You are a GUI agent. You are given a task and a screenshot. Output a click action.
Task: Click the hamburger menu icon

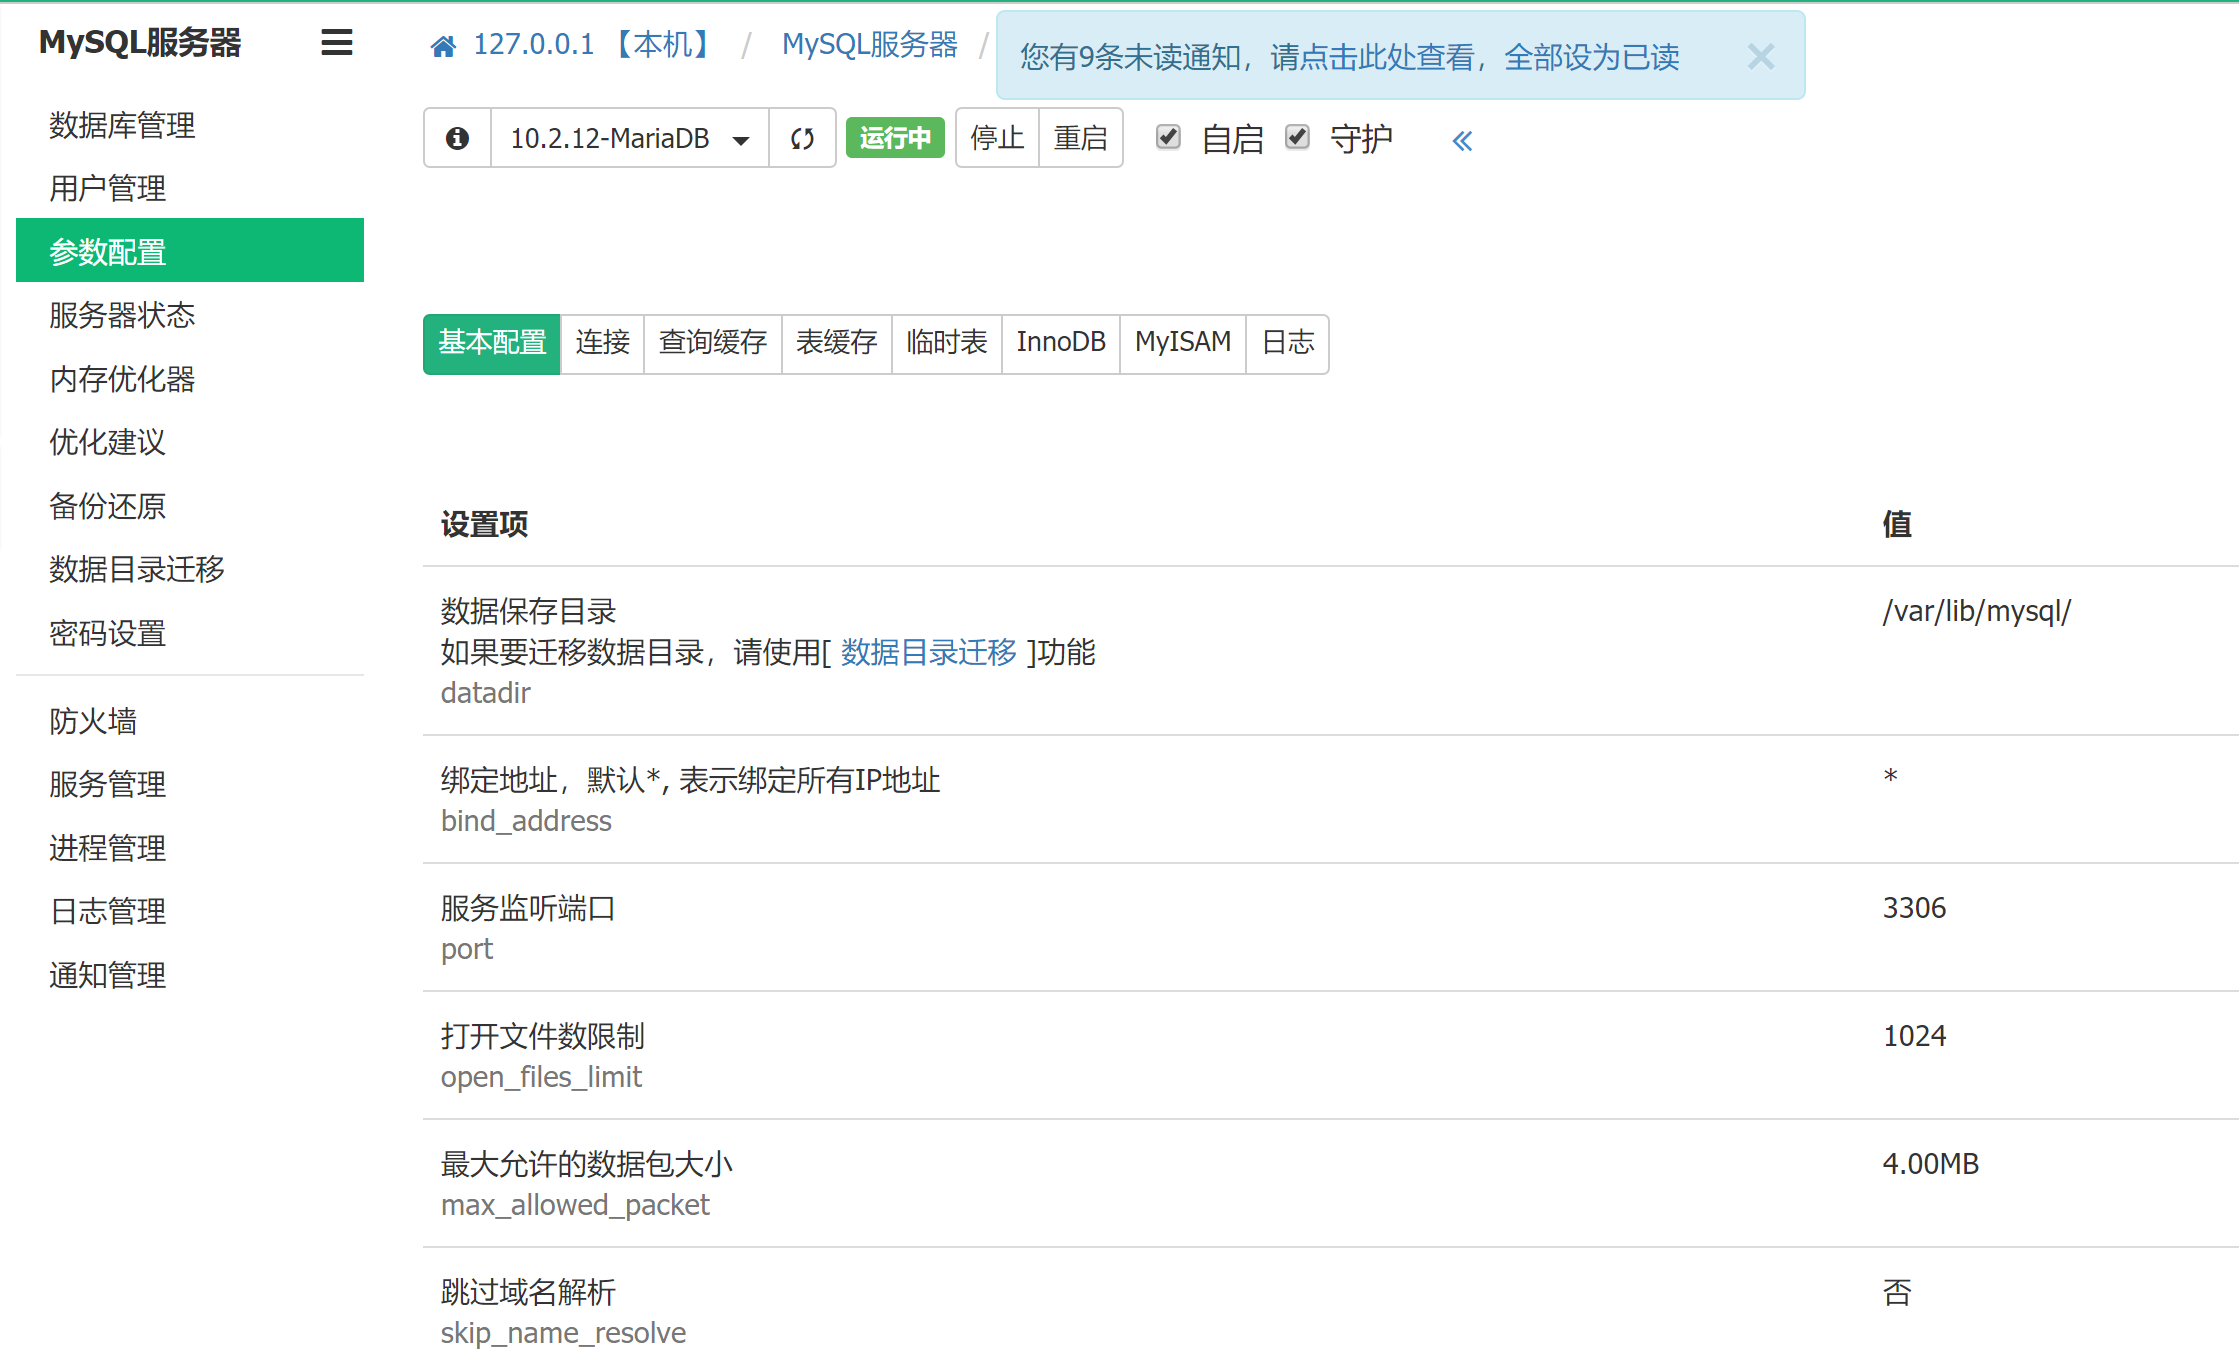pyautogui.click(x=336, y=43)
